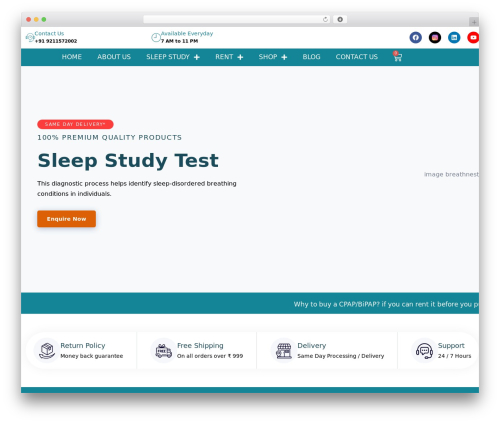Click 100% Premium Quality Products text
The width and height of the screenshot is (500, 423).
[109, 137]
